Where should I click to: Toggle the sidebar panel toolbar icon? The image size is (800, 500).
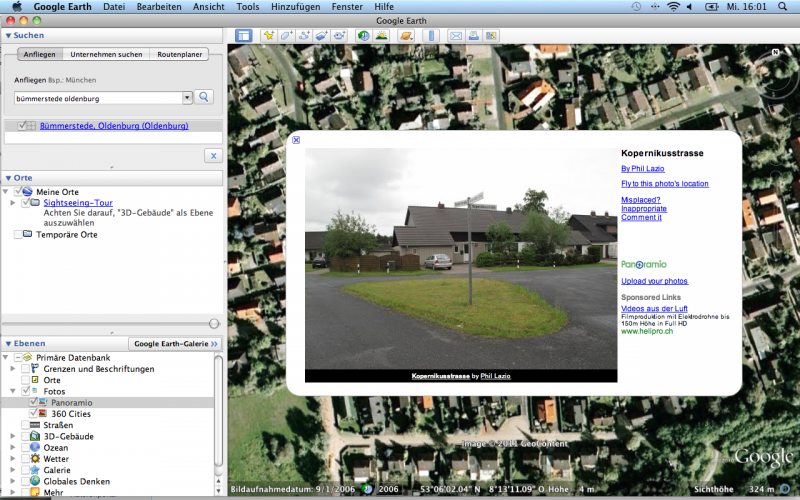click(243, 36)
